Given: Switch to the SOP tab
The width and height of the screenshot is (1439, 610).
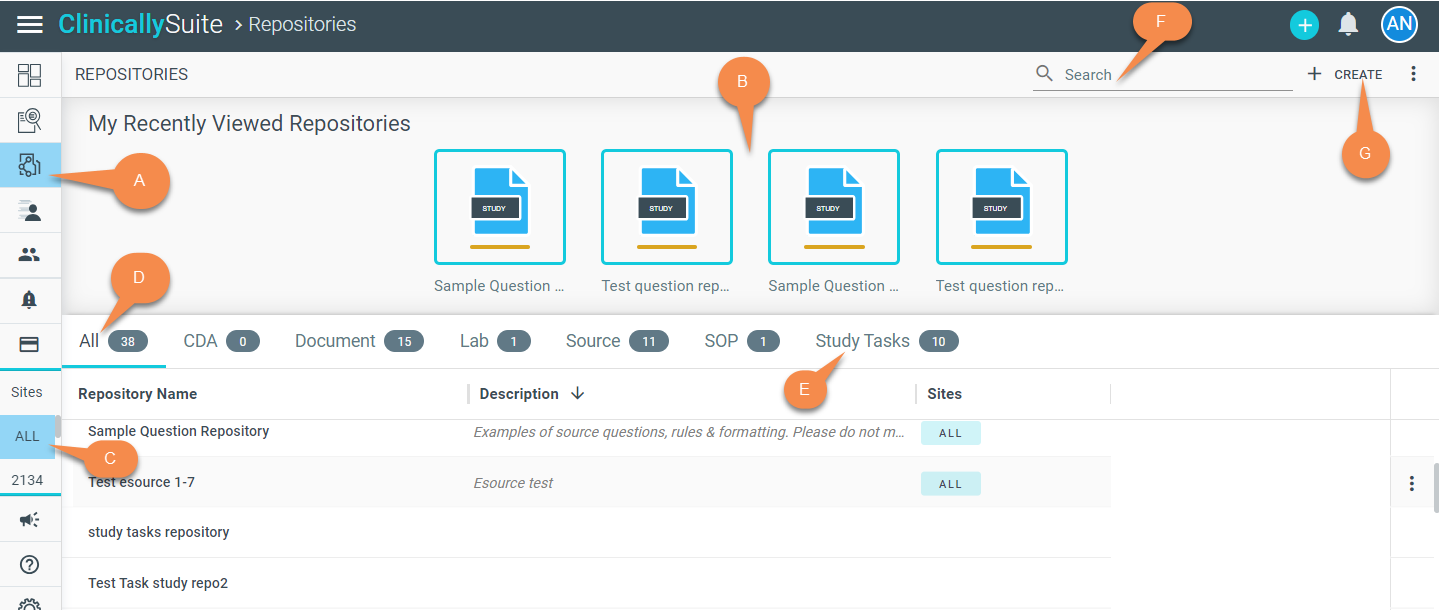Looking at the screenshot, I should click(741, 341).
